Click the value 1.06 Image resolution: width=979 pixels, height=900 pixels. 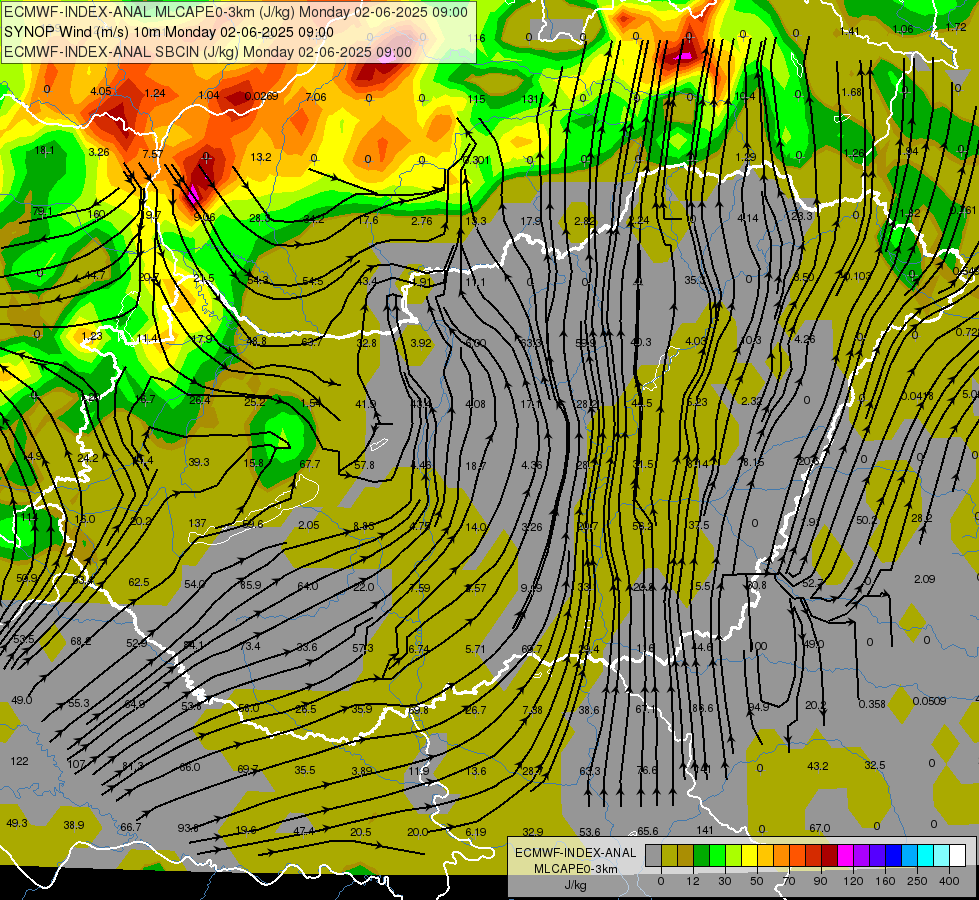(x=903, y=29)
